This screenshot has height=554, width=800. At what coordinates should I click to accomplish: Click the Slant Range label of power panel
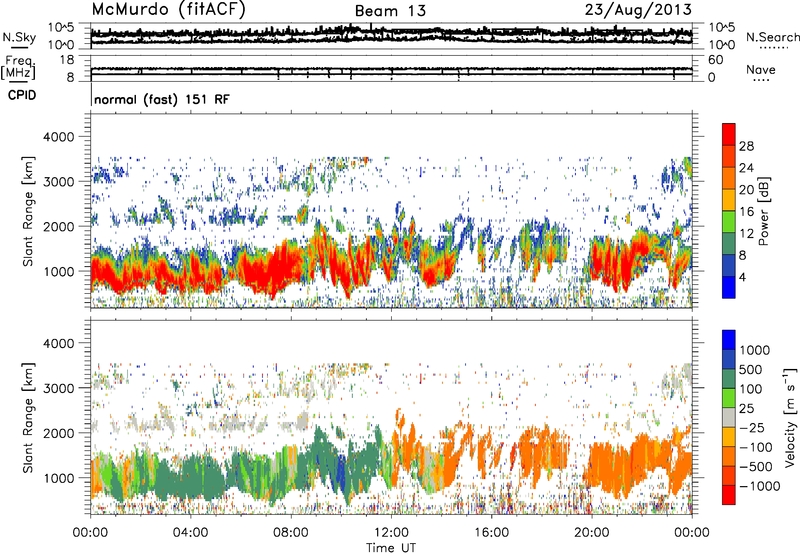click(28, 211)
